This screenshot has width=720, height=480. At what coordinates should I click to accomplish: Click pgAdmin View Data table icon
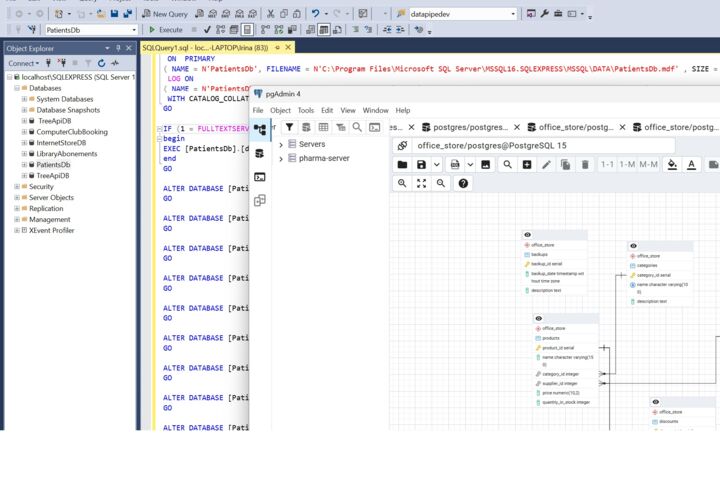323,127
